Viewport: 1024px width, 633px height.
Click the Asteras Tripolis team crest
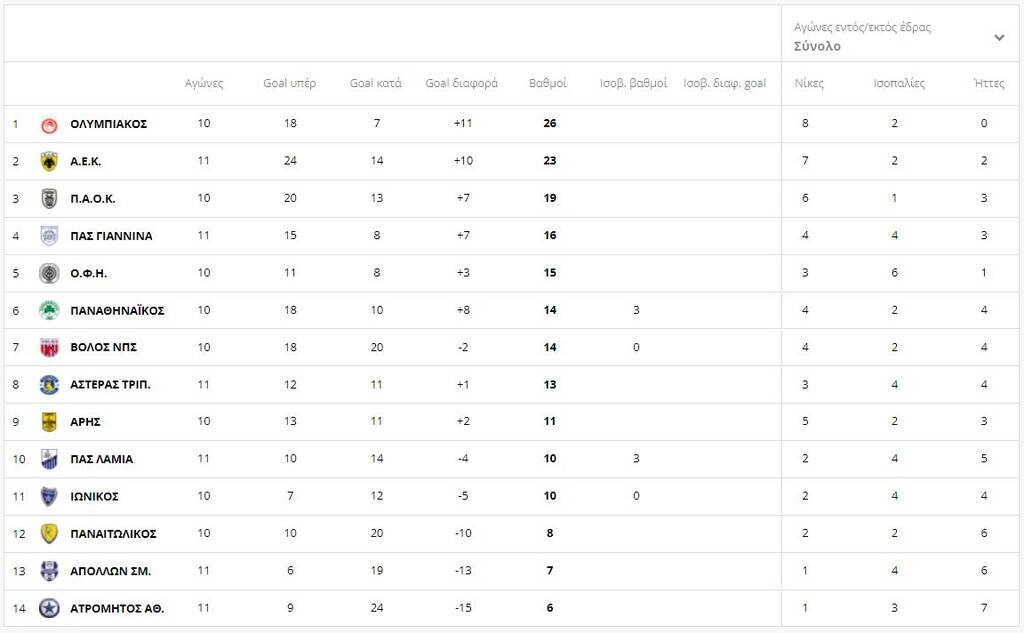(49, 385)
